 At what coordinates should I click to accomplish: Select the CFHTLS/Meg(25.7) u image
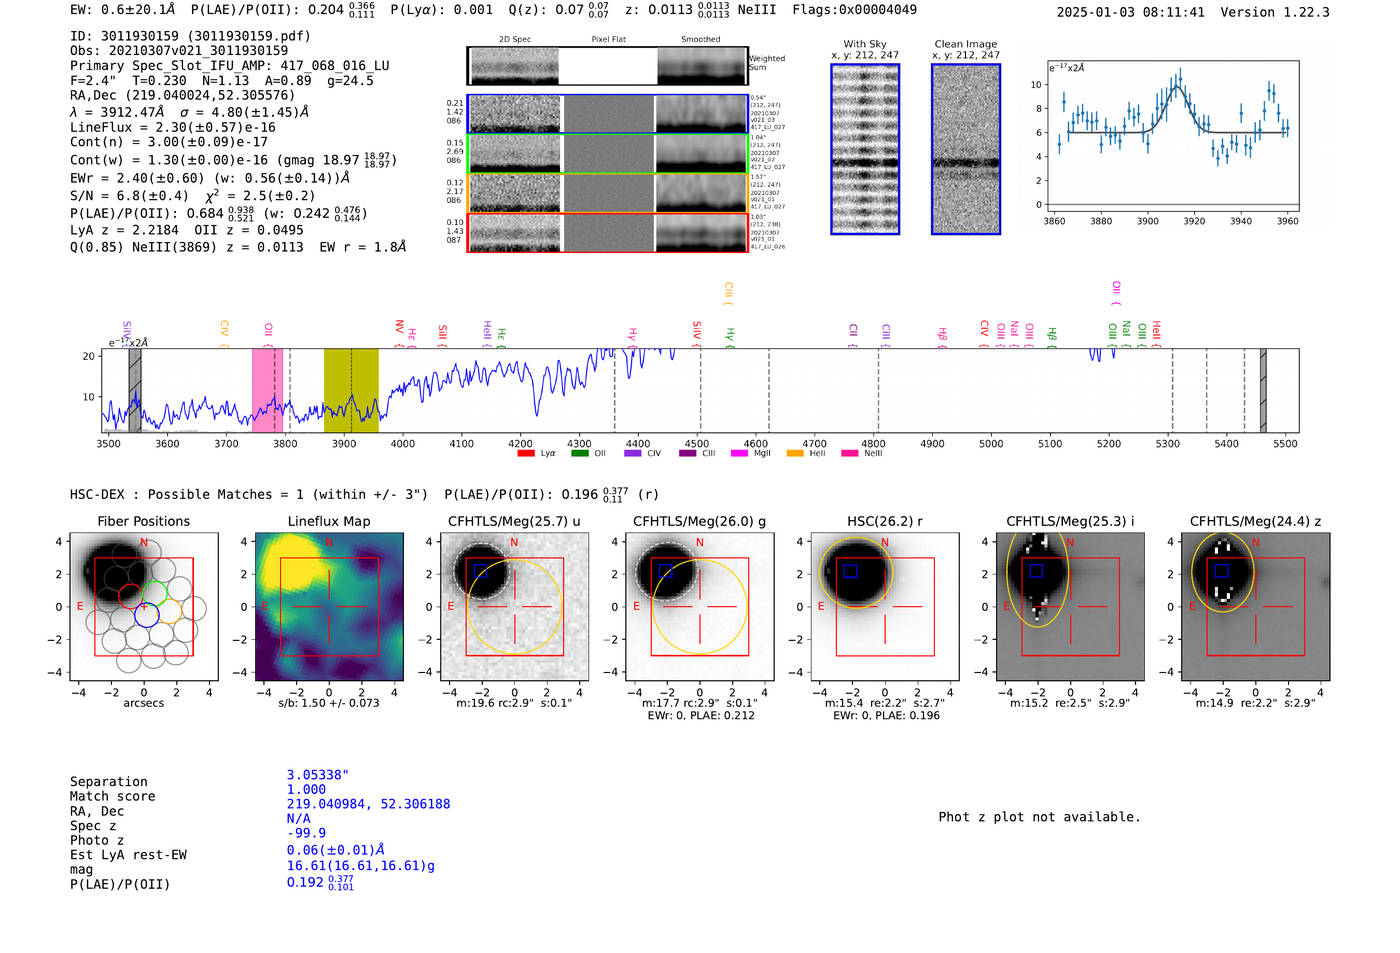point(515,607)
